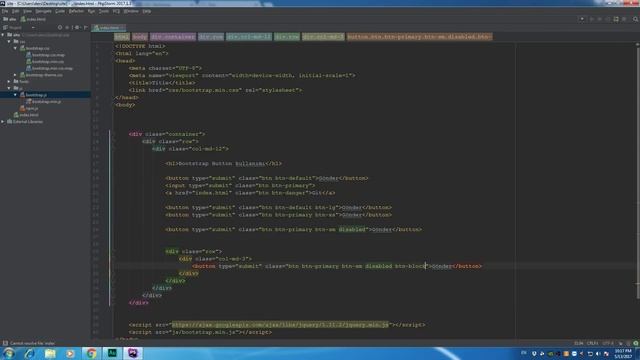Click scroll from source target icon
Screen dimensions: 640x360
[60, 28]
